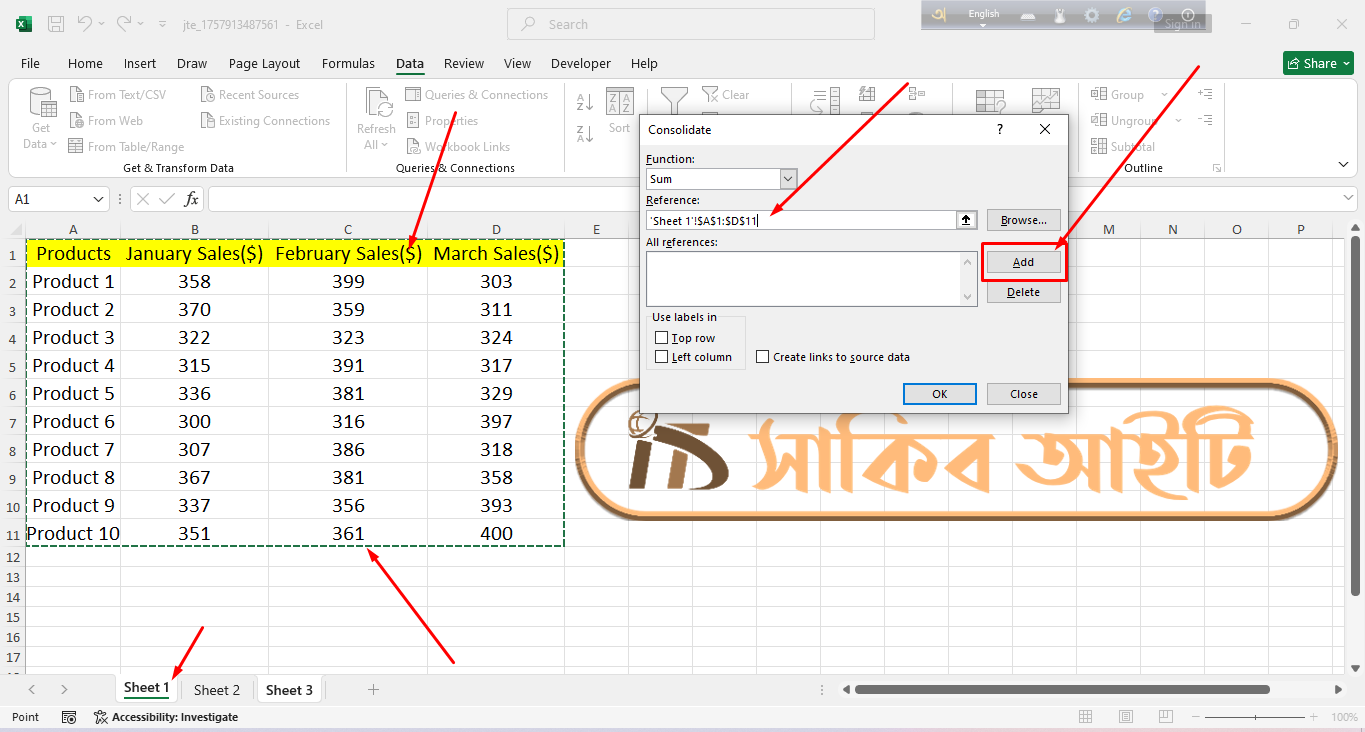Click the Save icon in title bar

(x=56, y=24)
